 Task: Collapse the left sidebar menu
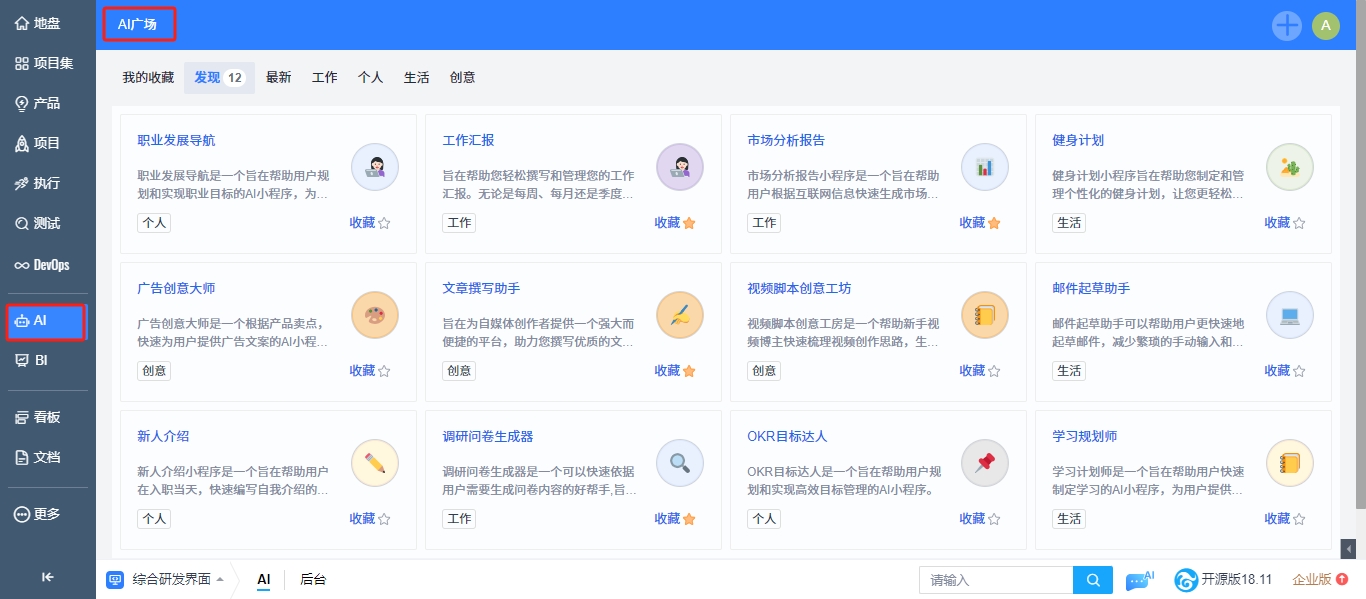pos(47,576)
